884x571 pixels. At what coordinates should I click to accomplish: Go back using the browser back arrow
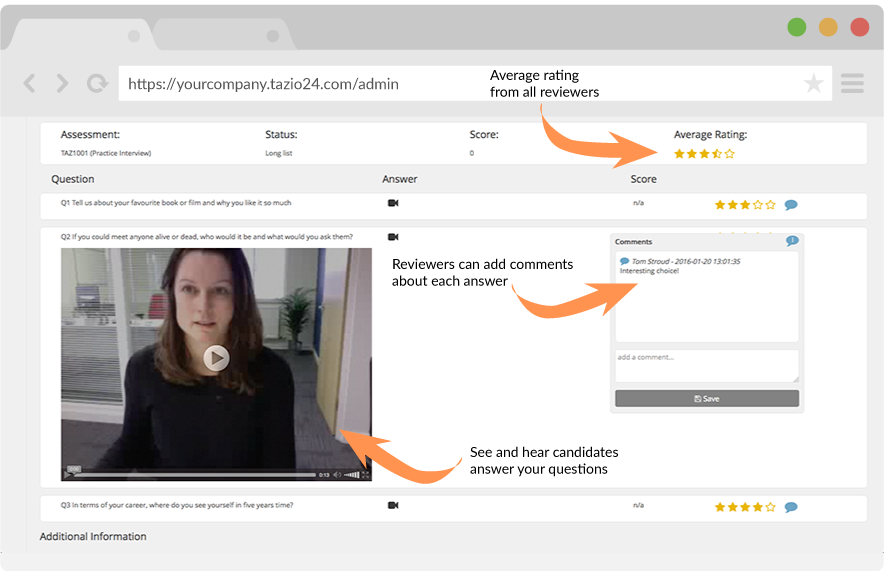[x=29, y=83]
